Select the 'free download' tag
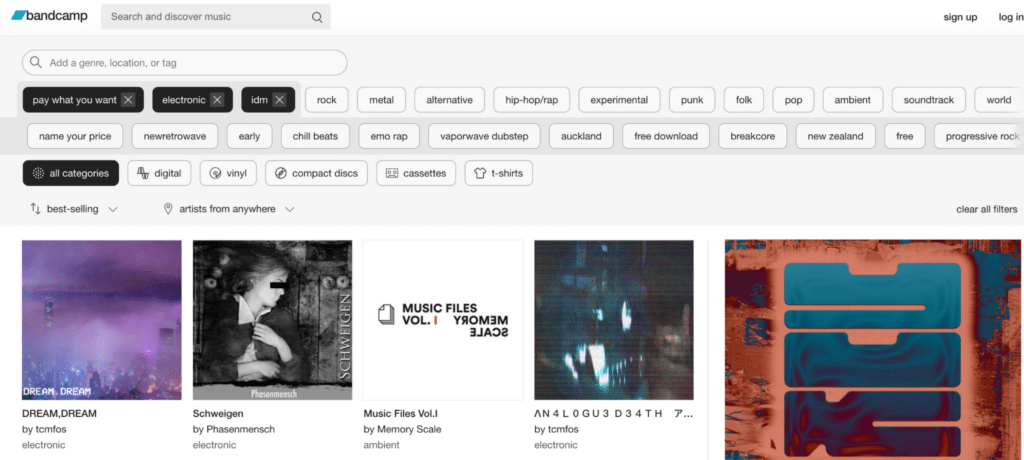Image resolution: width=1024 pixels, height=460 pixels. tap(666, 137)
